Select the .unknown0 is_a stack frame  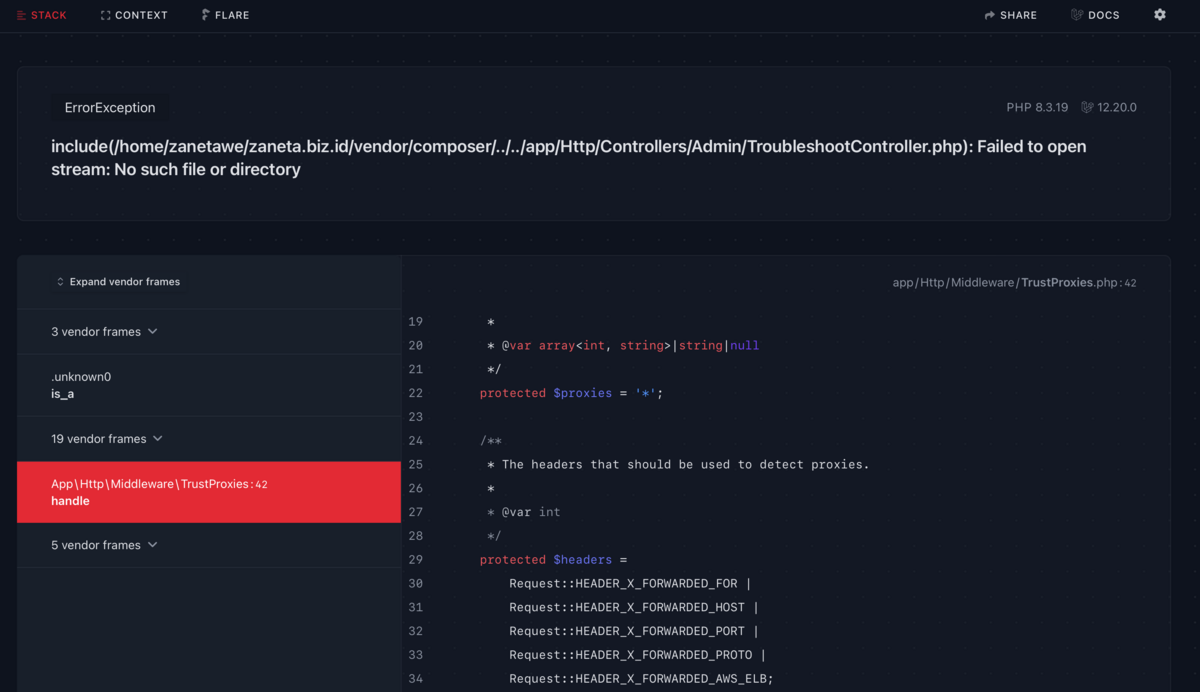point(208,385)
